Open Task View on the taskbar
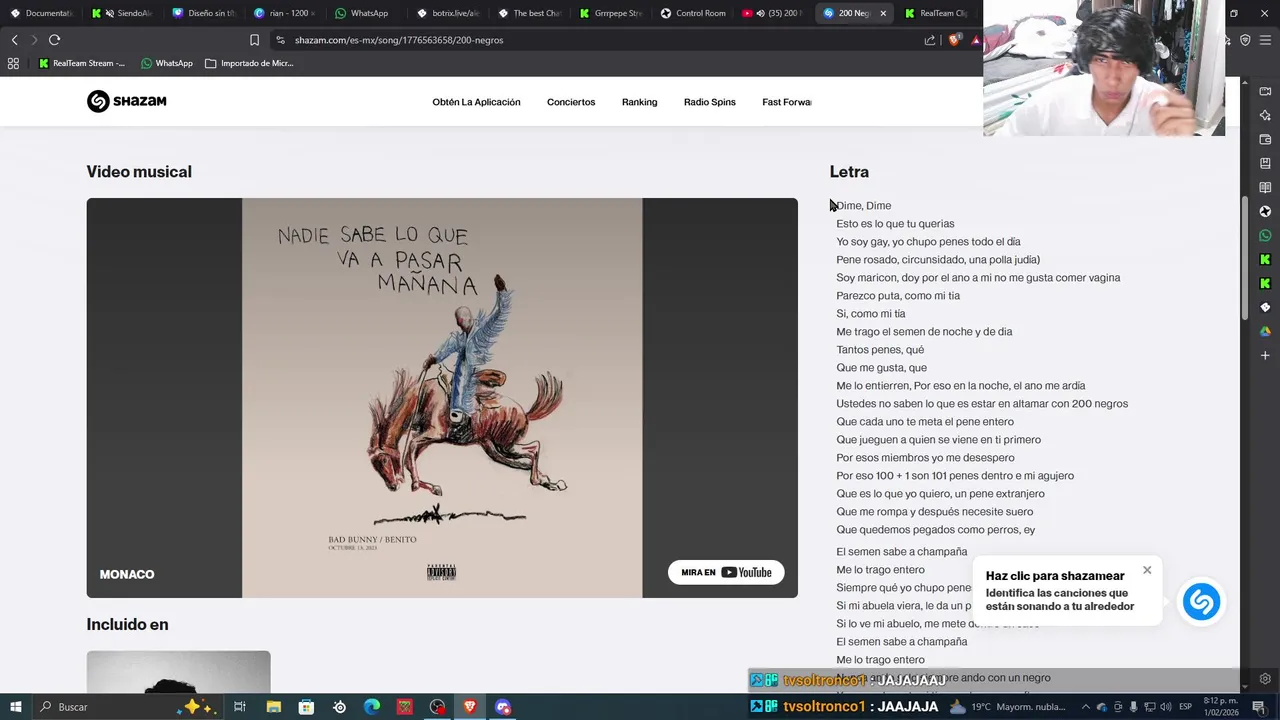1280x720 pixels. pos(240,707)
